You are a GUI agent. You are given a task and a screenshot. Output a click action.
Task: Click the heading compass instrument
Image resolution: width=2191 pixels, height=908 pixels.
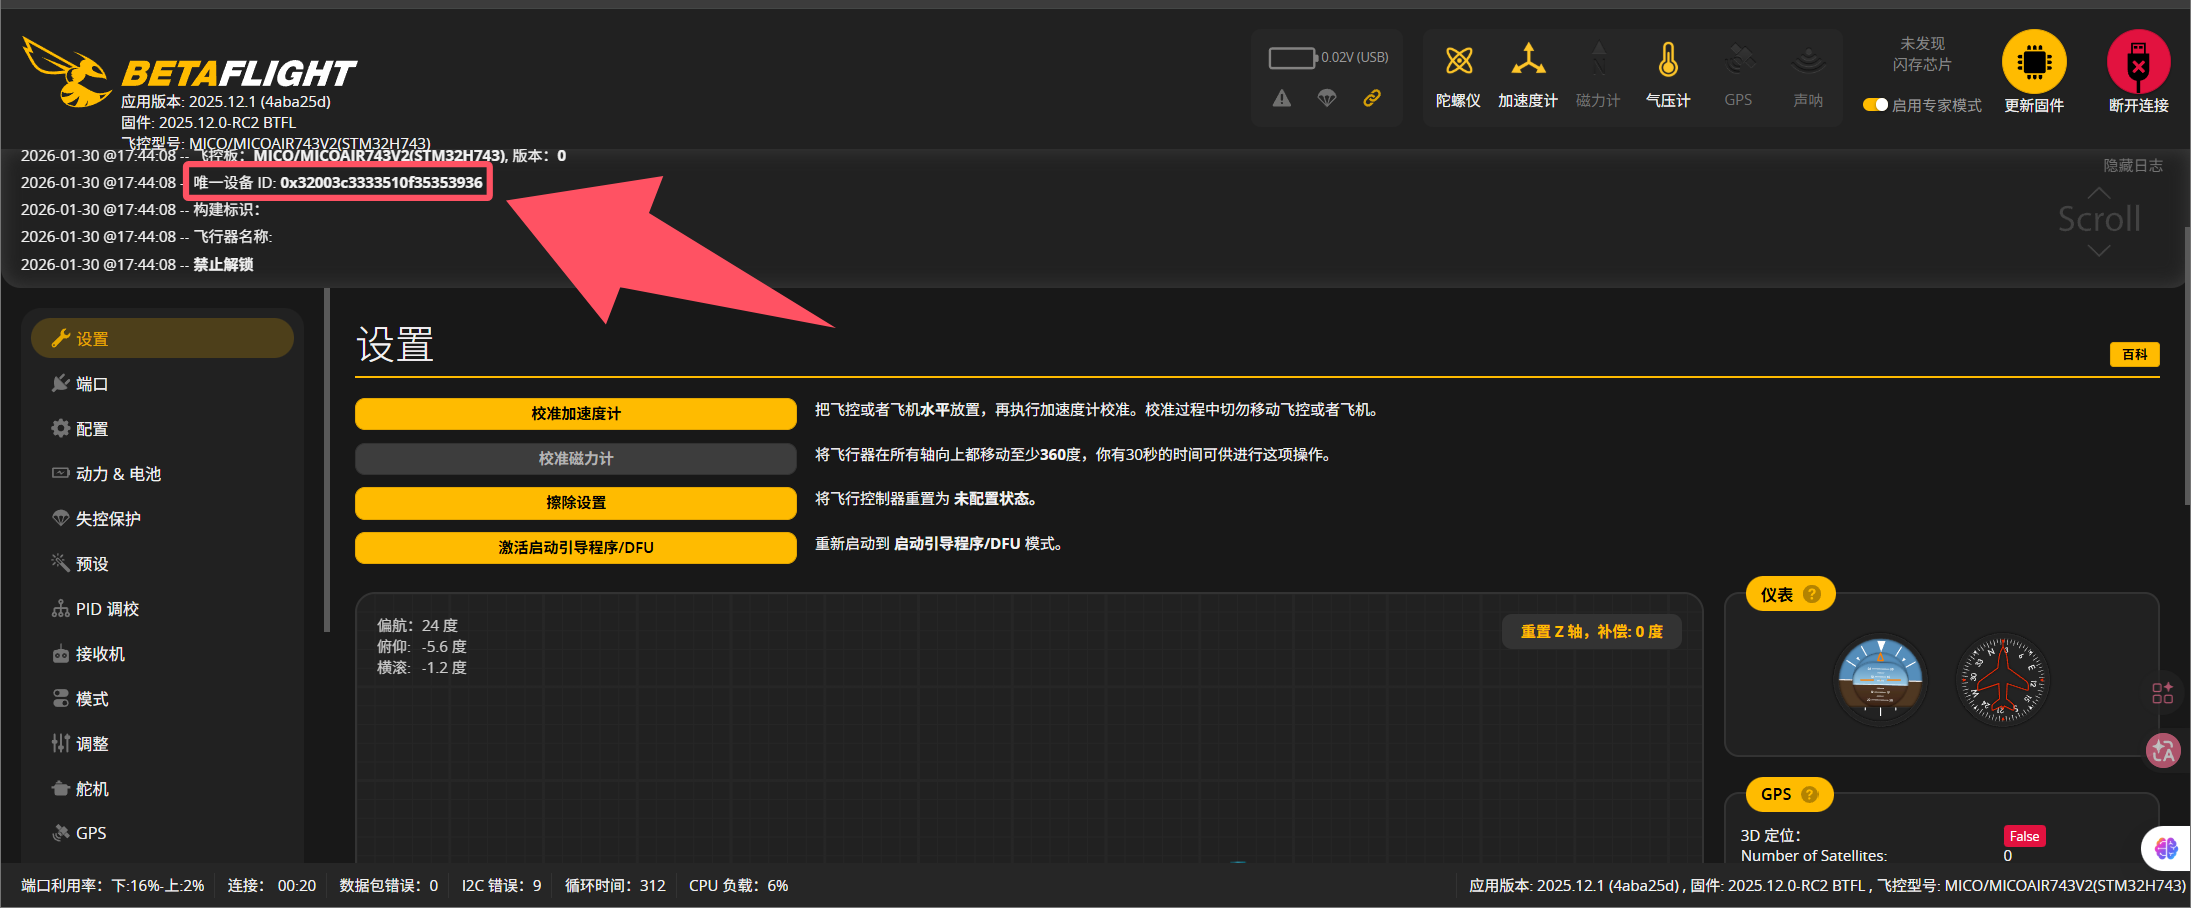[x=2002, y=681]
